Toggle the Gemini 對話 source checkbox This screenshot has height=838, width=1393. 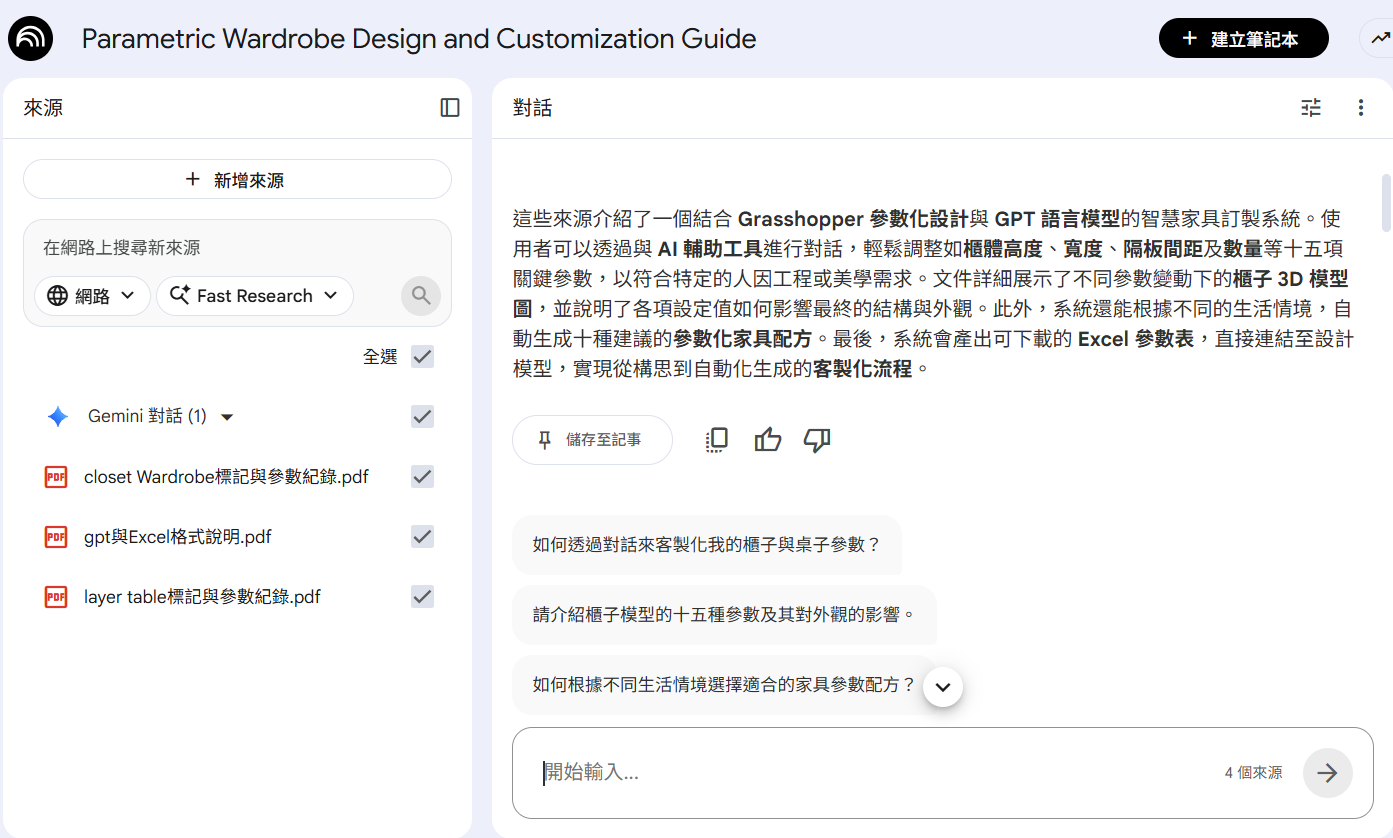pos(423,417)
